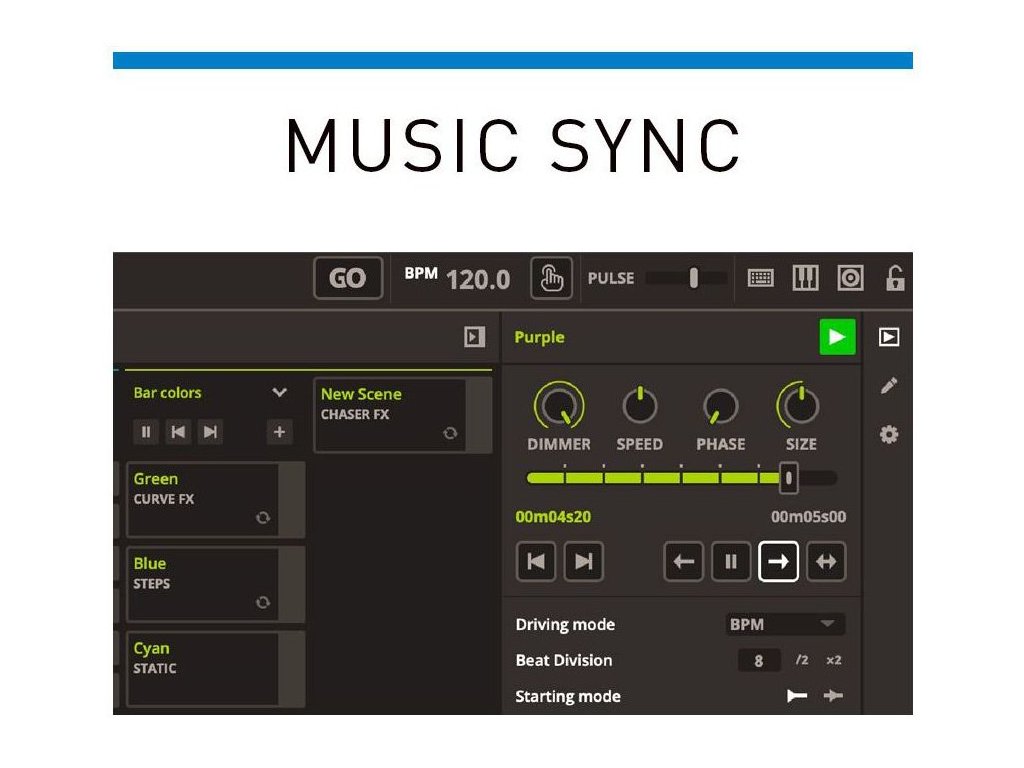
Task: Open the virtual keyboard icon
Action: coord(761,279)
